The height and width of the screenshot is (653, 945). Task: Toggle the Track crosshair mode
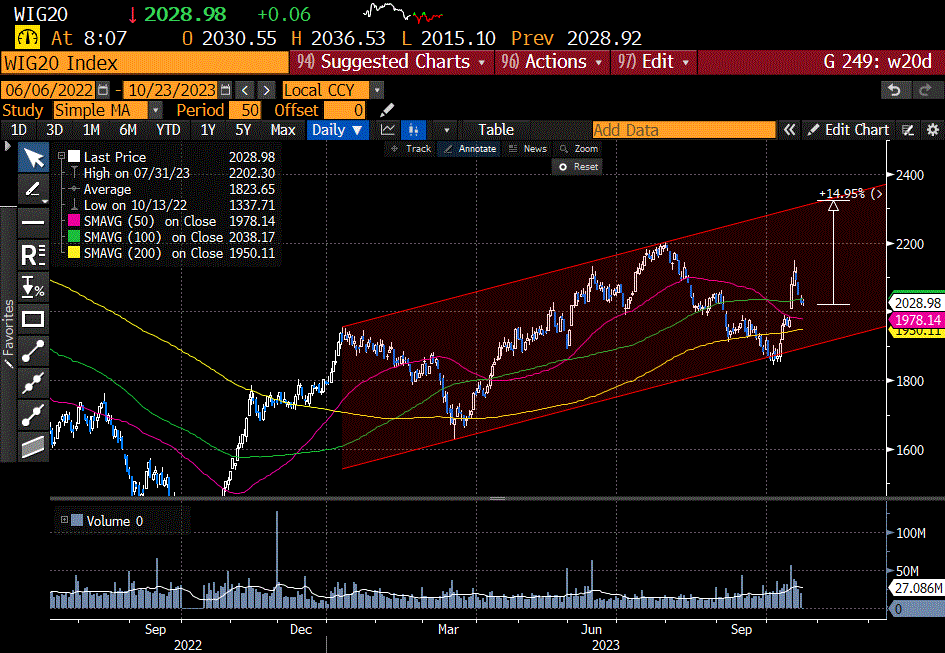pyautogui.click(x=411, y=148)
